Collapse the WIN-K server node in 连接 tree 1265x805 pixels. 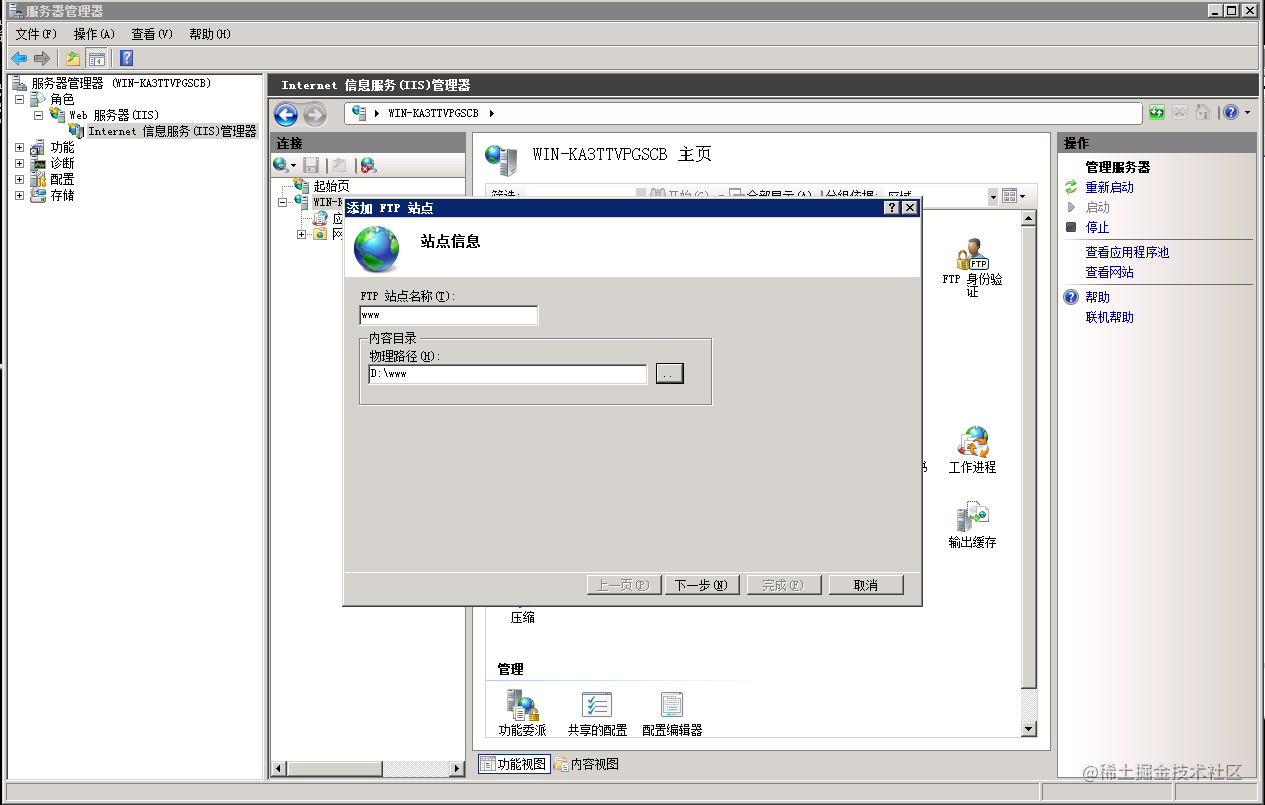point(283,202)
